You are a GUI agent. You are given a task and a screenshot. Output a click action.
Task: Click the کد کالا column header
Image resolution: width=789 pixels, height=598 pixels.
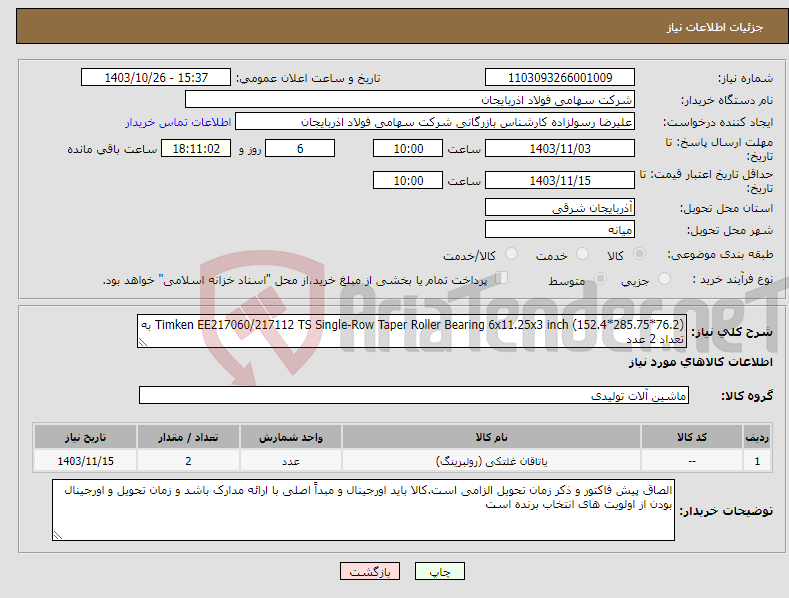[692, 437]
